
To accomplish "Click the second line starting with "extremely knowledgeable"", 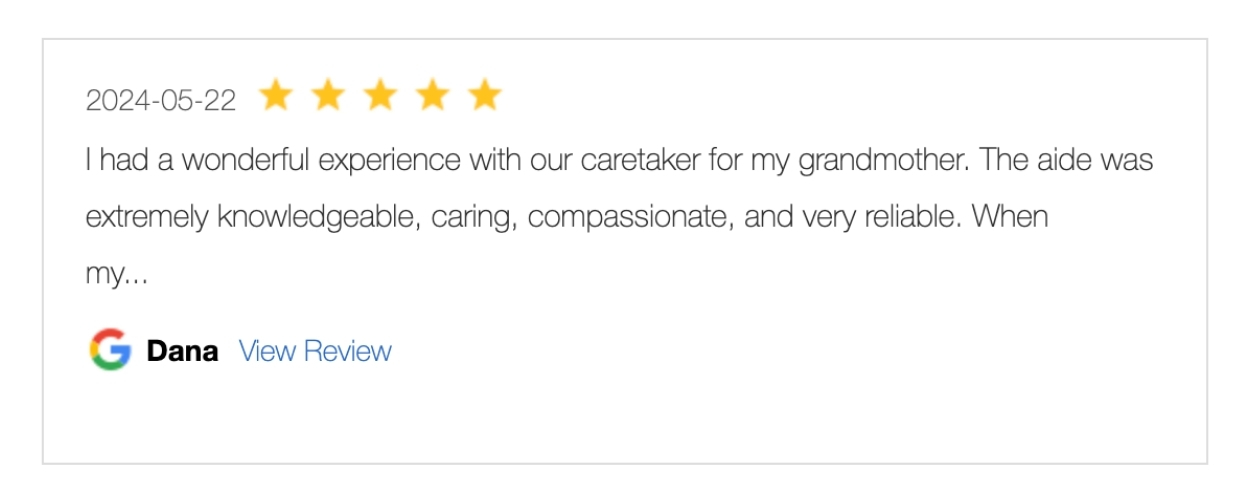I will 567,217.
